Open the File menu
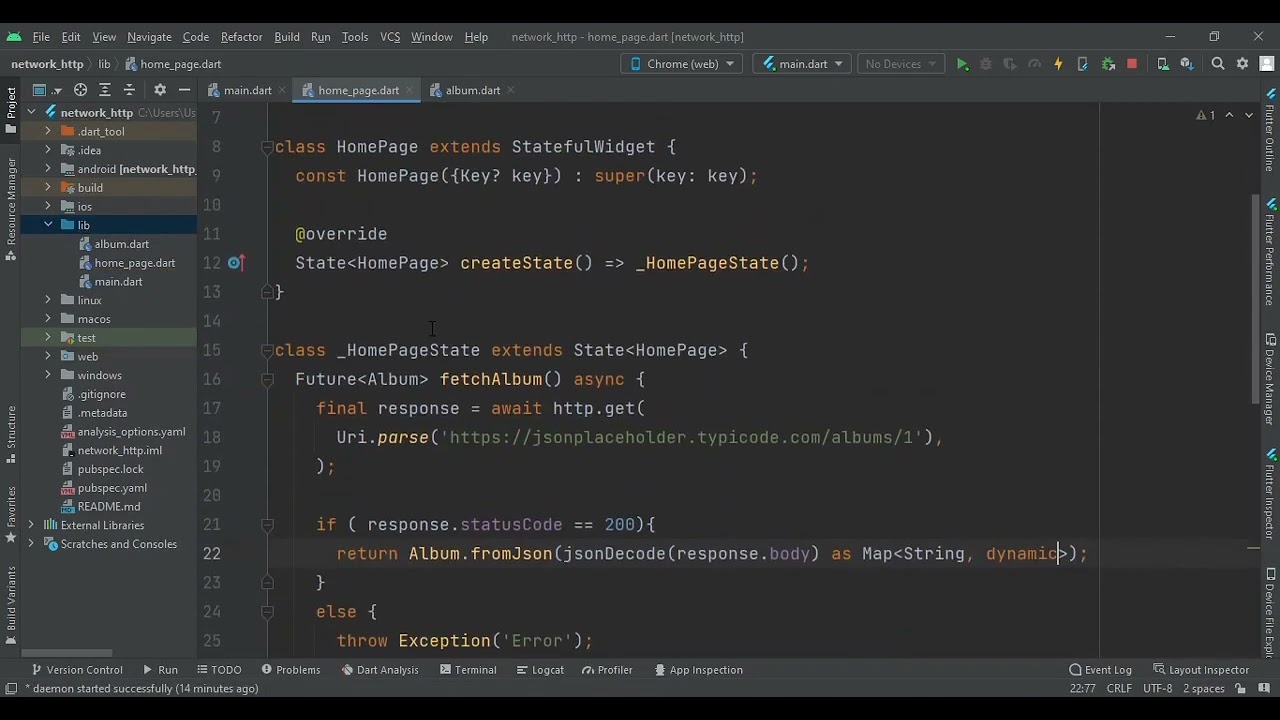The width and height of the screenshot is (1280, 720). pyautogui.click(x=41, y=37)
